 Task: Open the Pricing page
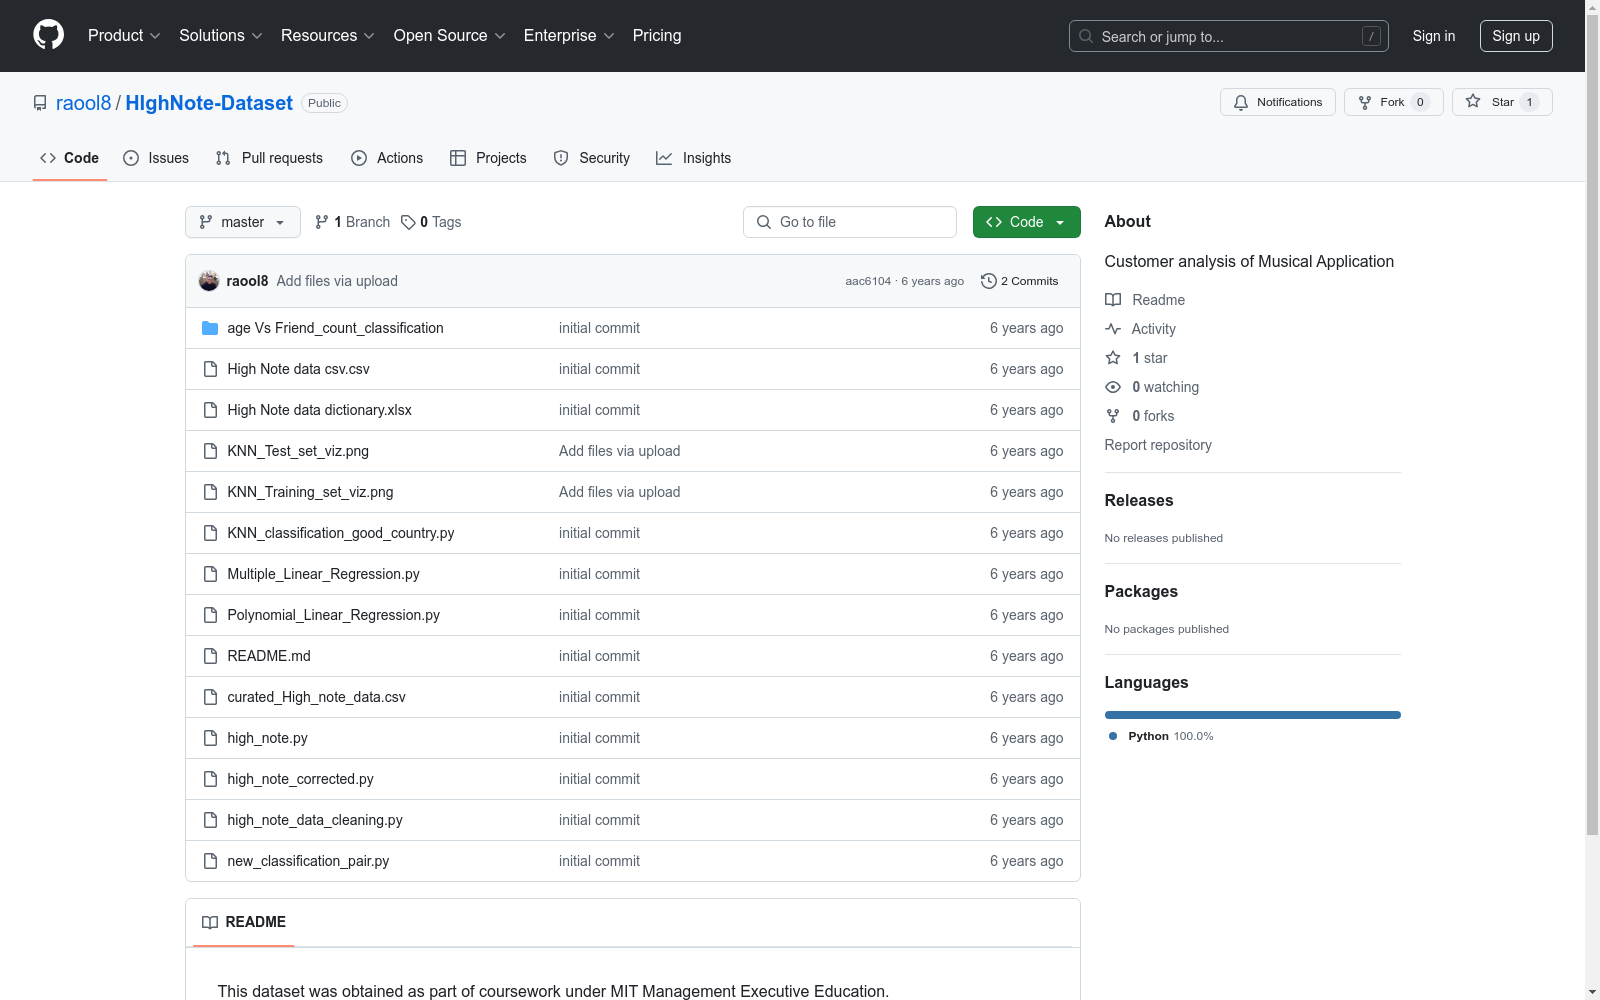tap(657, 36)
